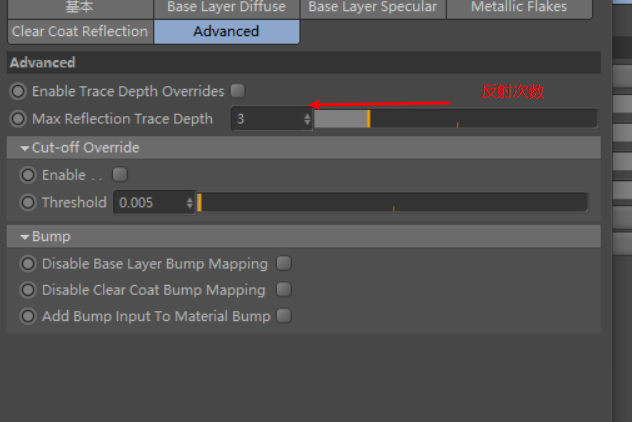Click animation dot for Enable Trace Depth Overrides

[18, 91]
